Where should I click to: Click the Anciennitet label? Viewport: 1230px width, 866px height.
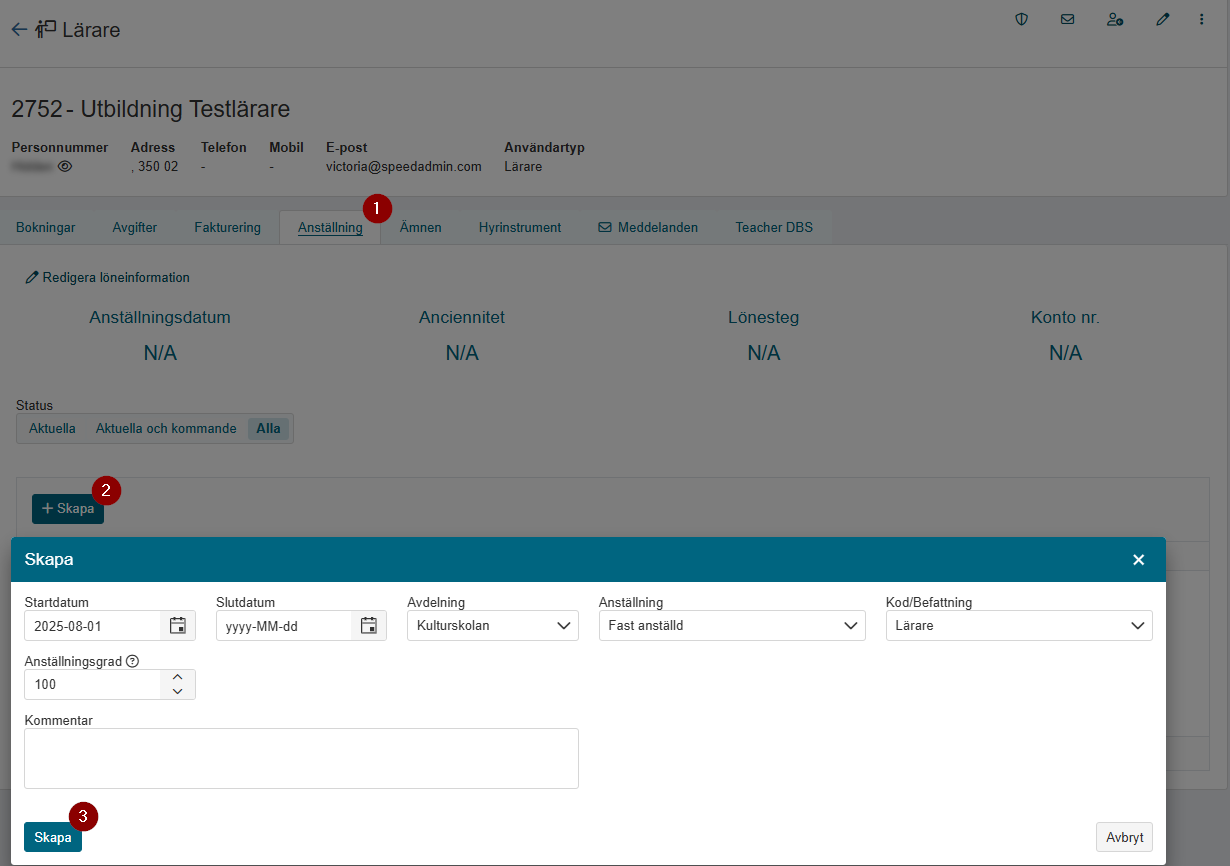pyautogui.click(x=462, y=318)
